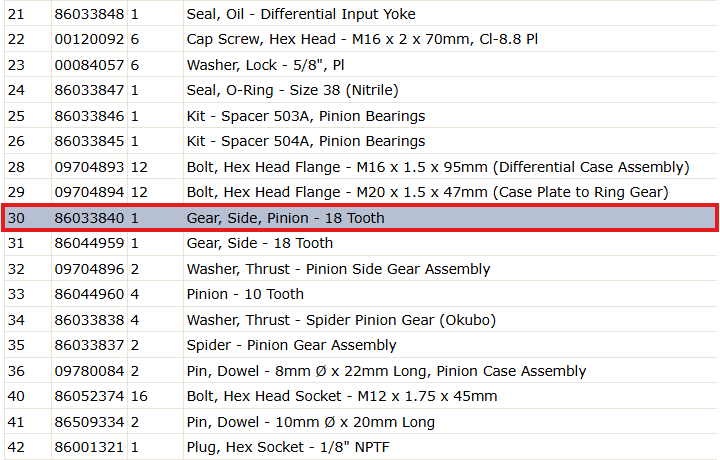Select Pin, Dowel 8mm x 22mm Long row
The height and width of the screenshot is (460, 720).
pos(361,370)
